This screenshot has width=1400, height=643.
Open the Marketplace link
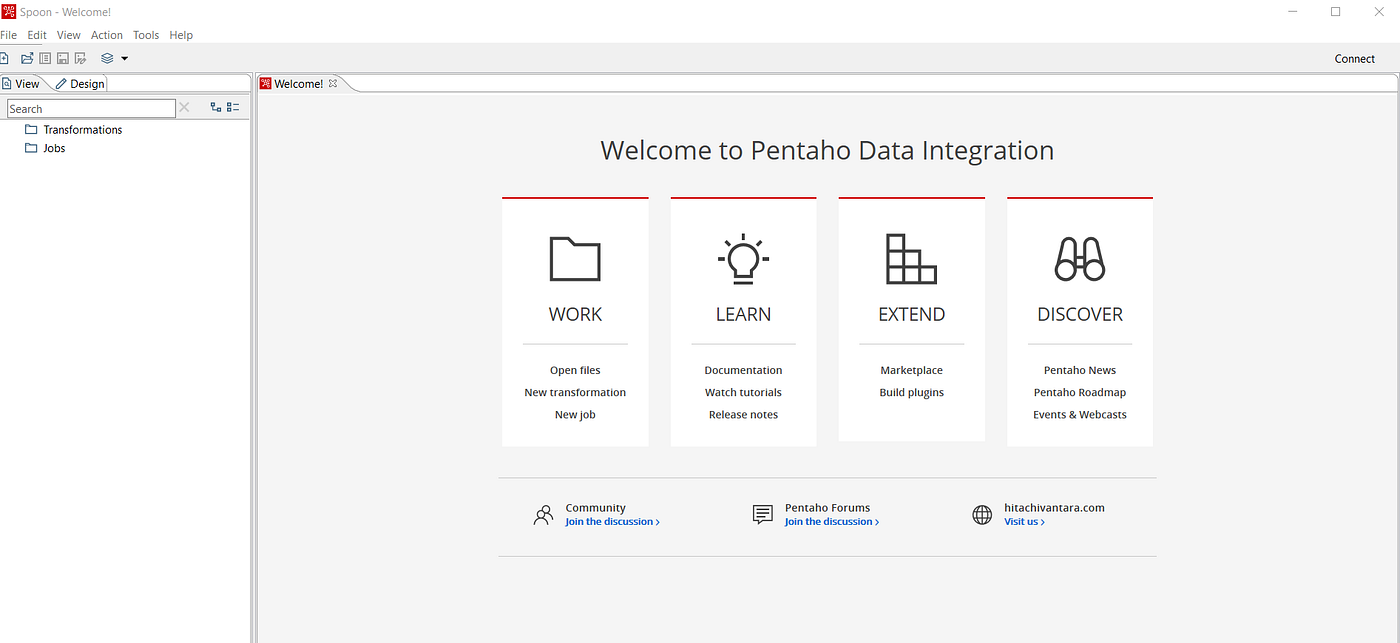point(911,370)
